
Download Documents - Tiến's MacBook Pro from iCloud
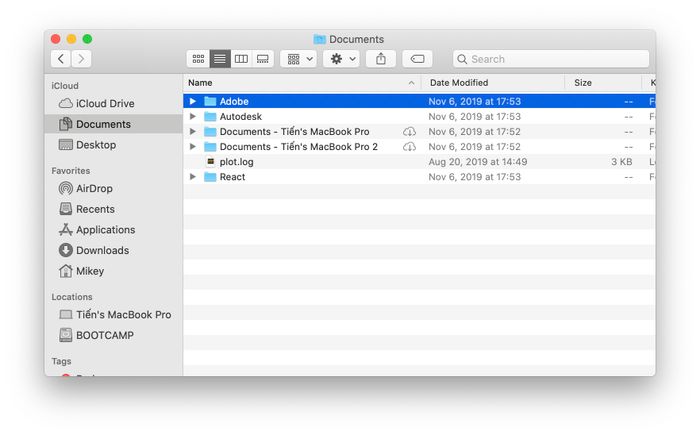point(409,132)
